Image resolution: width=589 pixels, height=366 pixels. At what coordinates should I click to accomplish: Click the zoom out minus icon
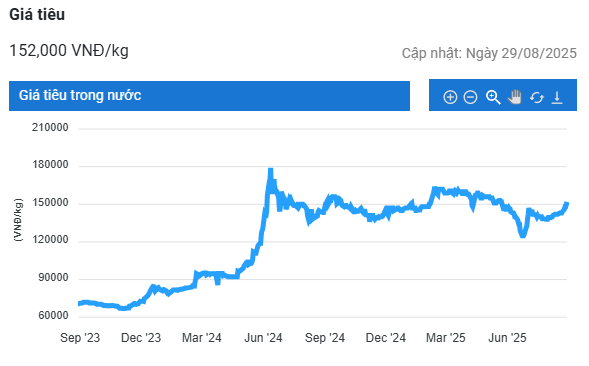[470, 97]
